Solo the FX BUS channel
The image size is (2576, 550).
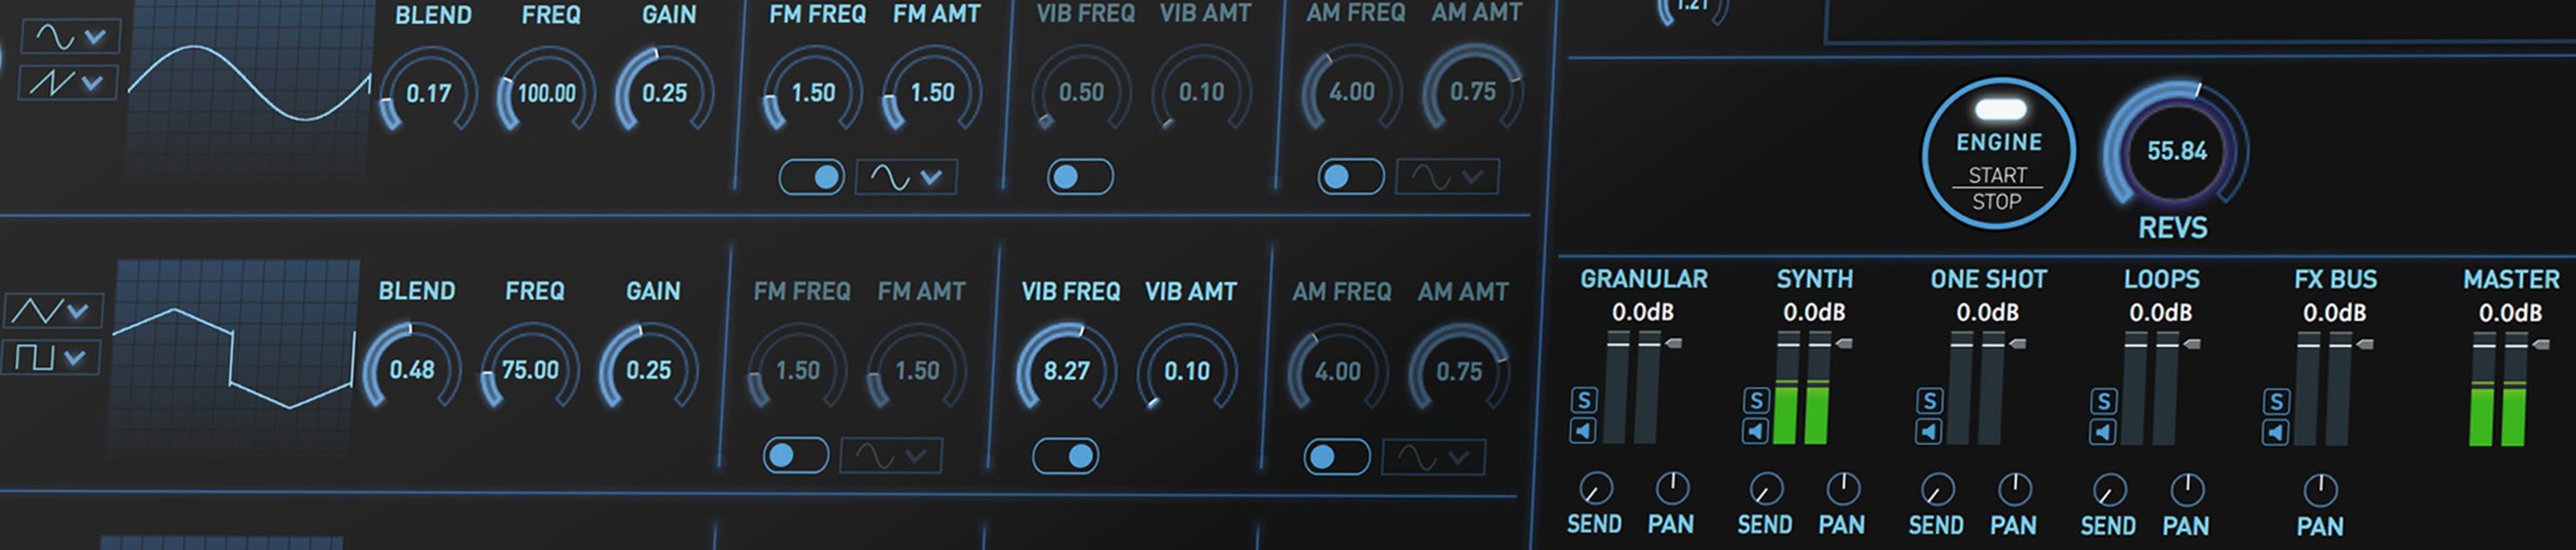(x=2277, y=402)
